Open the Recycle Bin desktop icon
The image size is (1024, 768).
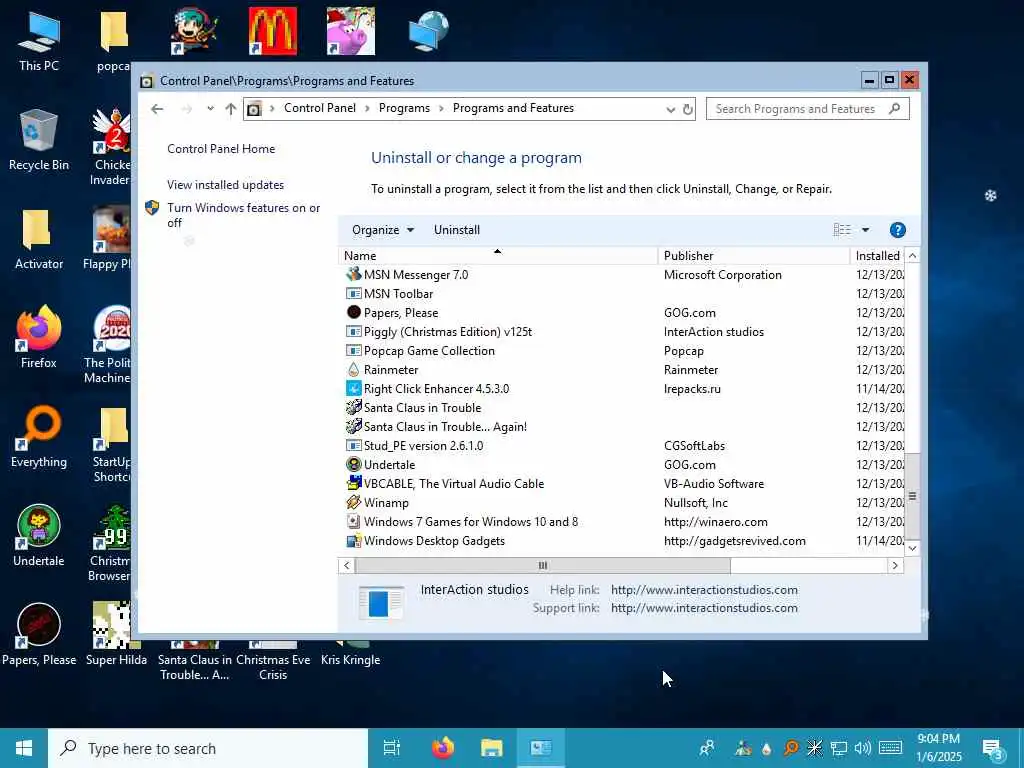coord(39,140)
